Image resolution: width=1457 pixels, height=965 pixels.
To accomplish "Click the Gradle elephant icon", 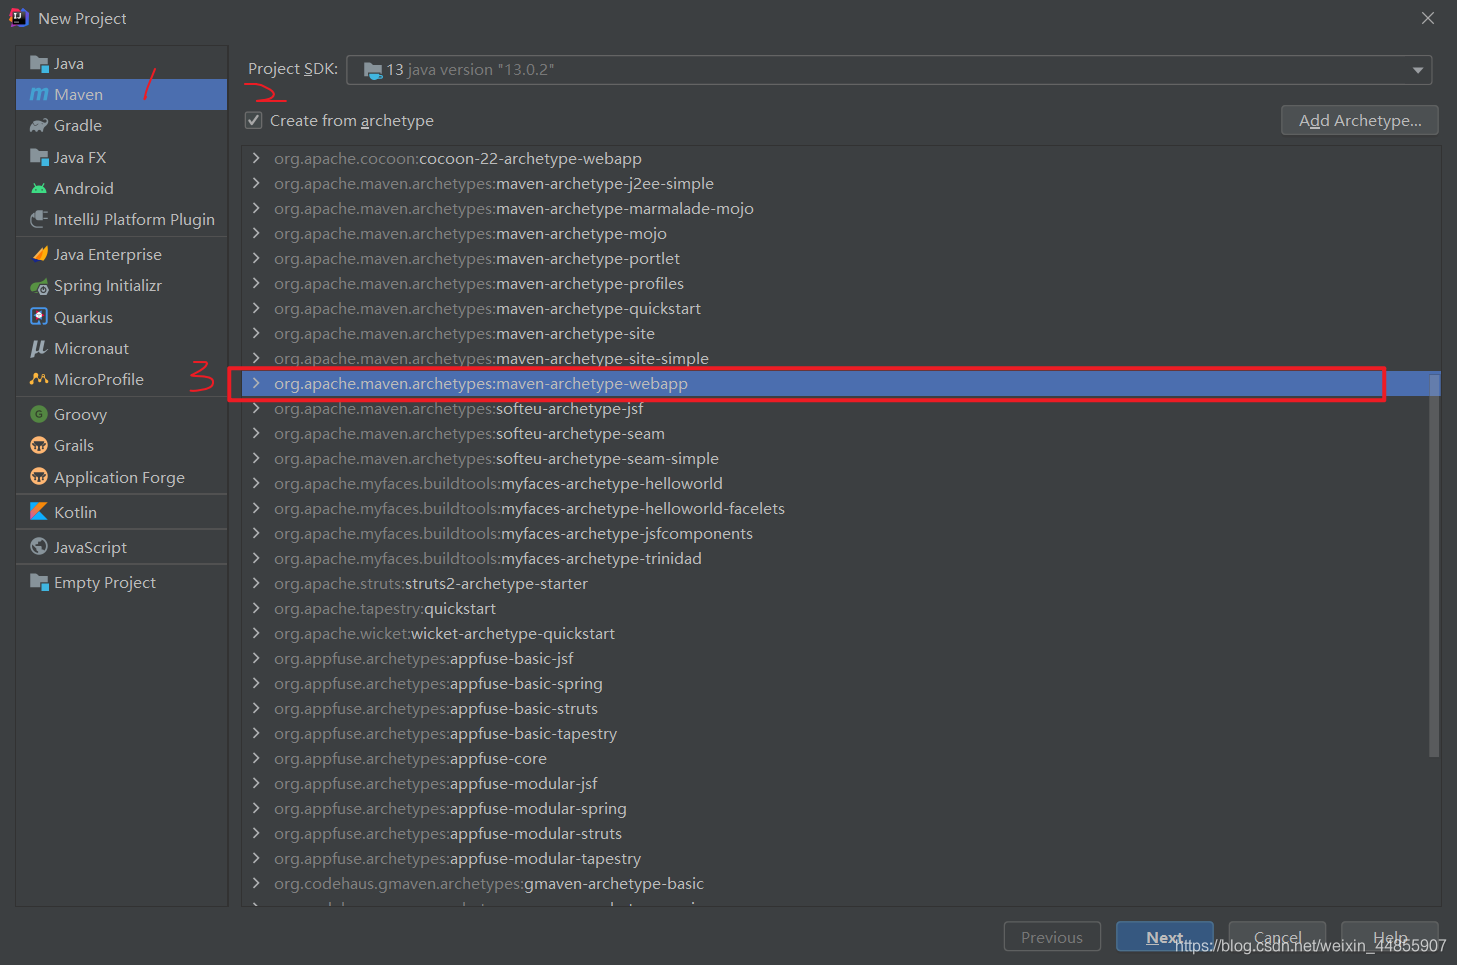I will click(x=39, y=126).
